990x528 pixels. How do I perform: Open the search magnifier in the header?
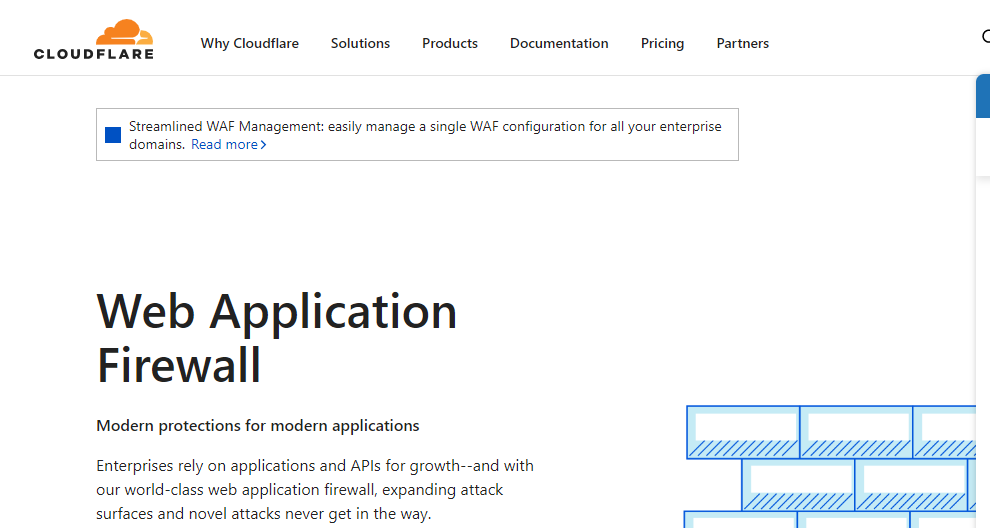[x=985, y=38]
